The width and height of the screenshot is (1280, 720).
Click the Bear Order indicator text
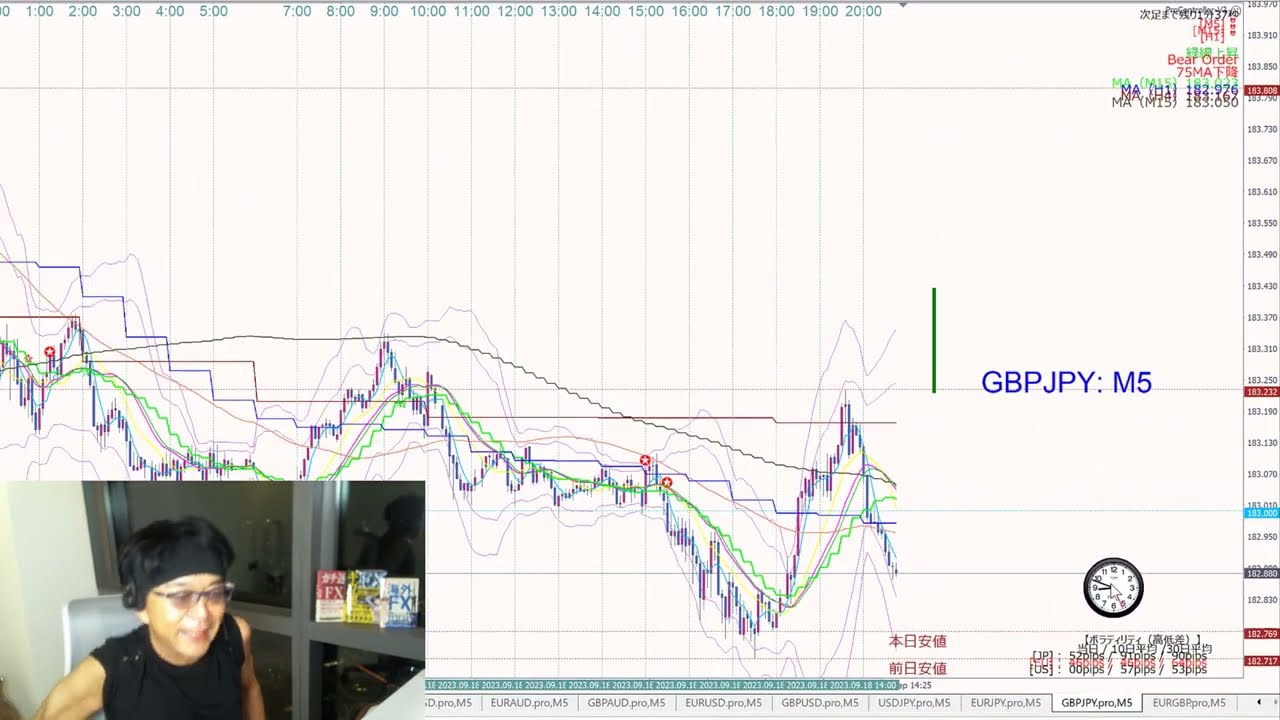click(x=1202, y=60)
